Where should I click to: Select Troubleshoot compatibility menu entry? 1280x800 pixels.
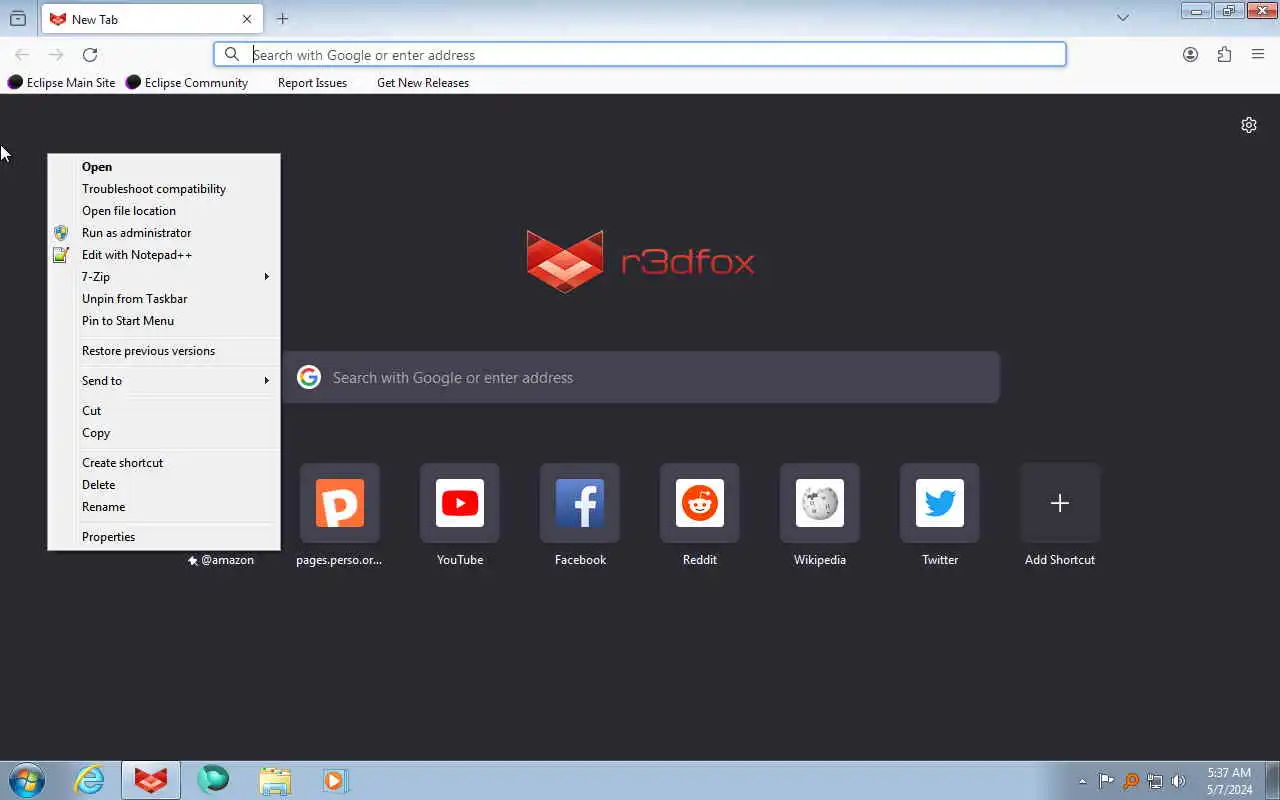pyautogui.click(x=164, y=189)
